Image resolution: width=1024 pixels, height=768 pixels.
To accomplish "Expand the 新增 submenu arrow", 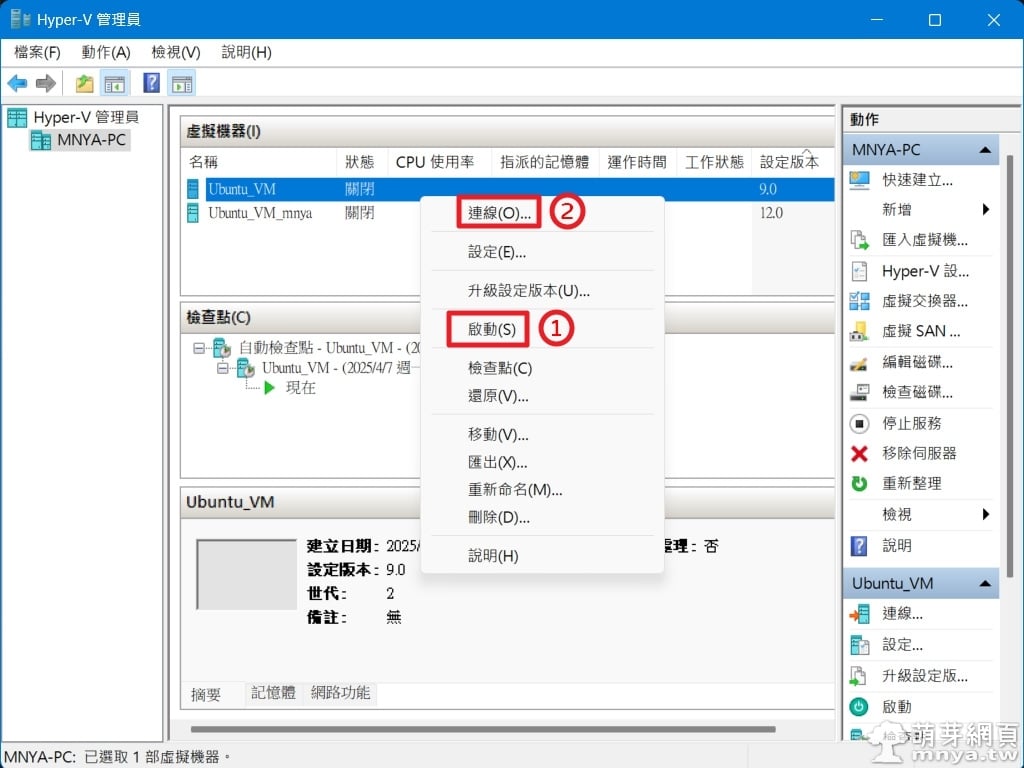I will tap(985, 210).
